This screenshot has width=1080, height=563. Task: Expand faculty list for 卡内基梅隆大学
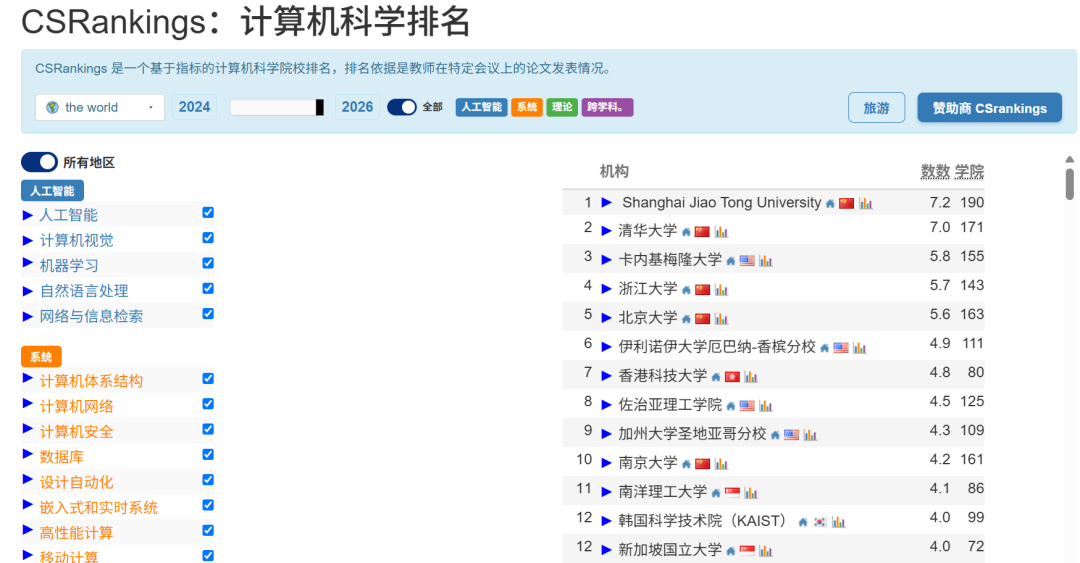pyautogui.click(x=607, y=260)
